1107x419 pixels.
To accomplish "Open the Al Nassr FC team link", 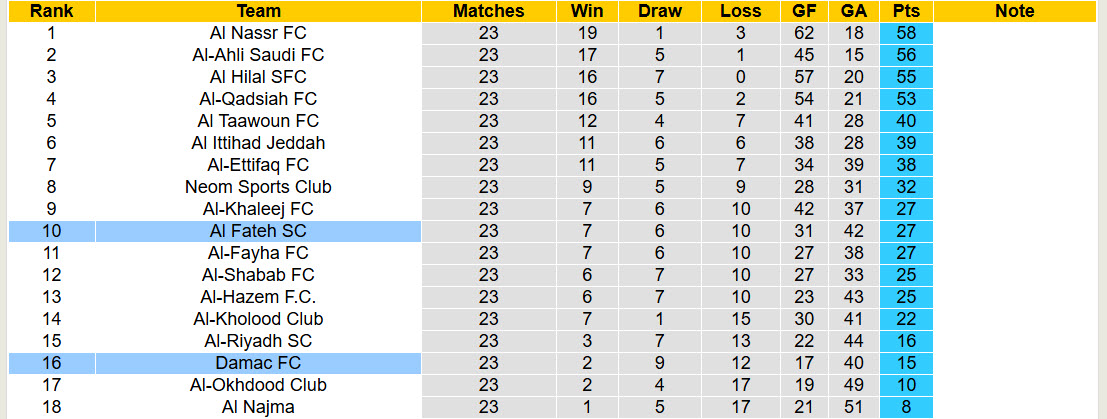I will (x=258, y=33).
